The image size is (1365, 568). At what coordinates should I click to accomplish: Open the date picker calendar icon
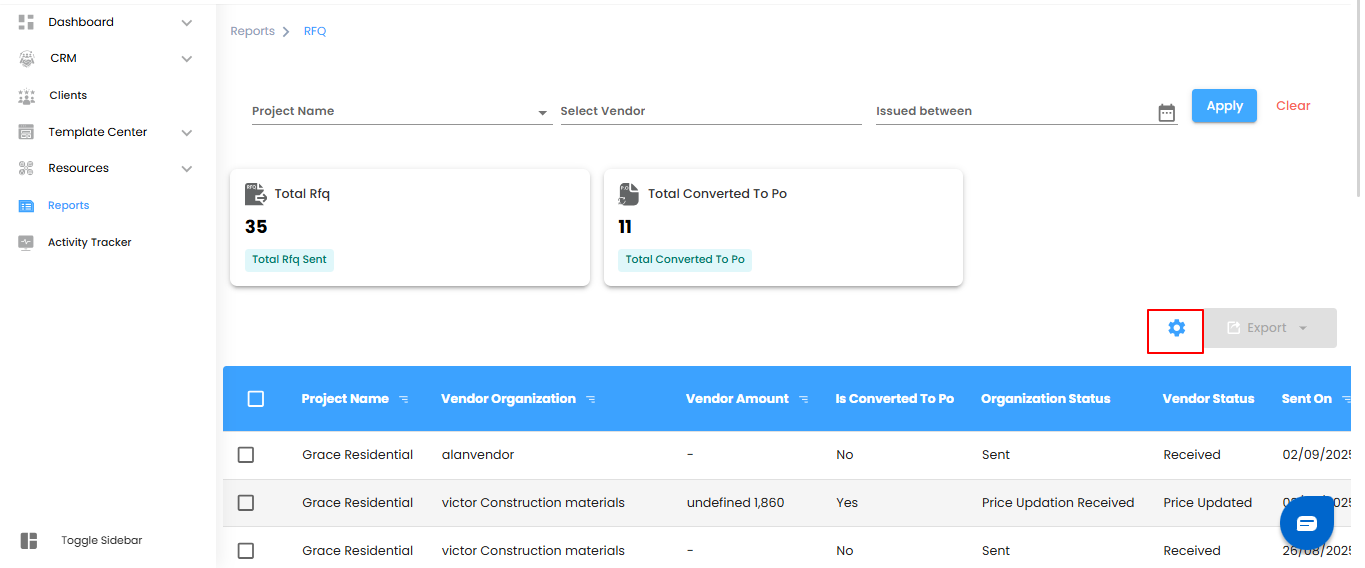coord(1166,113)
